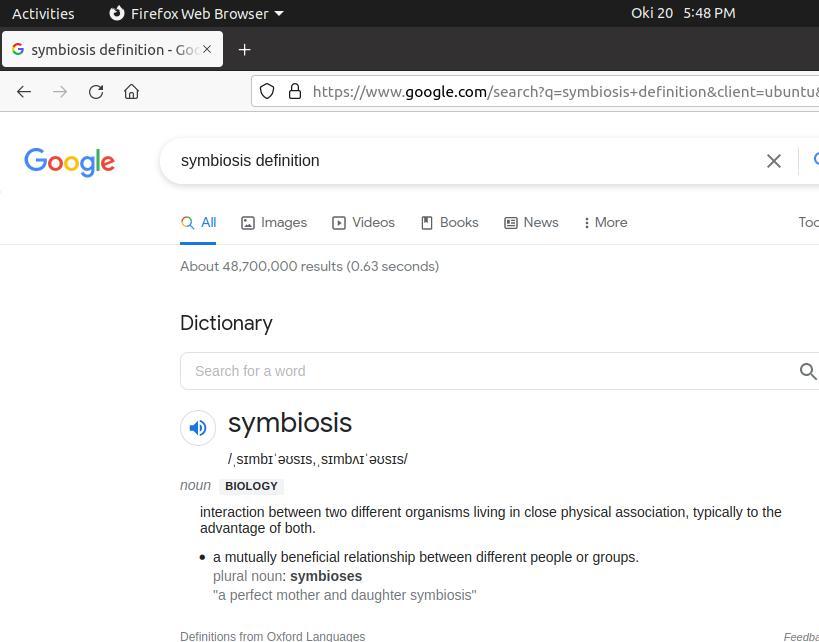The height and width of the screenshot is (642, 819).
Task: Click the 'About 48,700,000 results' text
Action: pos(309,266)
